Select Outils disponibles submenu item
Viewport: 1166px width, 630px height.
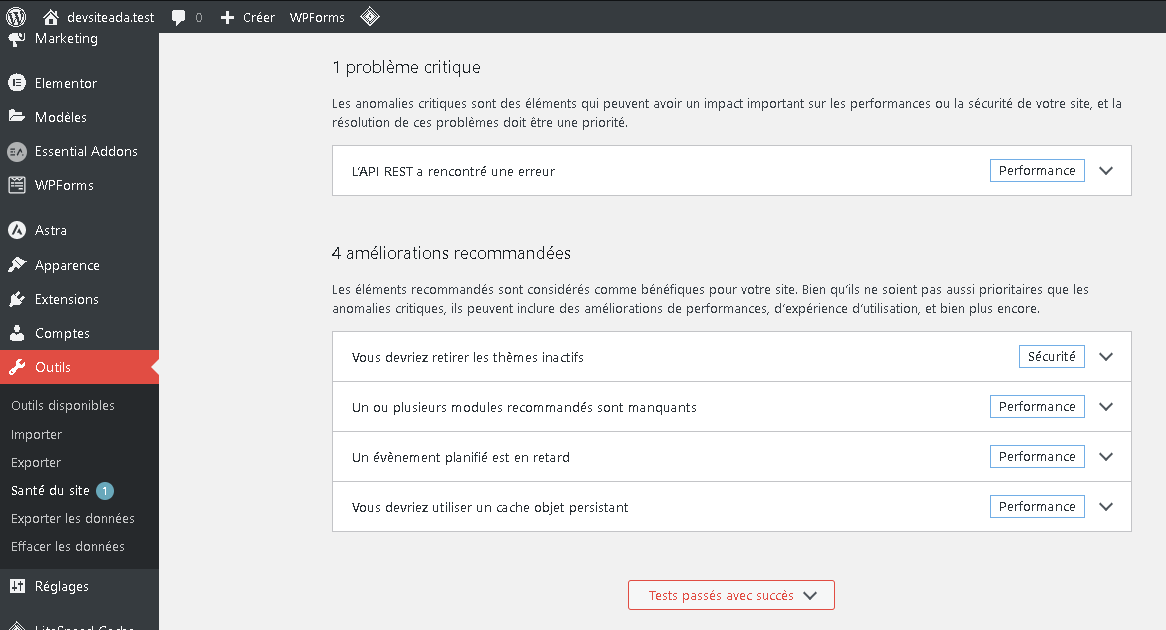63,405
